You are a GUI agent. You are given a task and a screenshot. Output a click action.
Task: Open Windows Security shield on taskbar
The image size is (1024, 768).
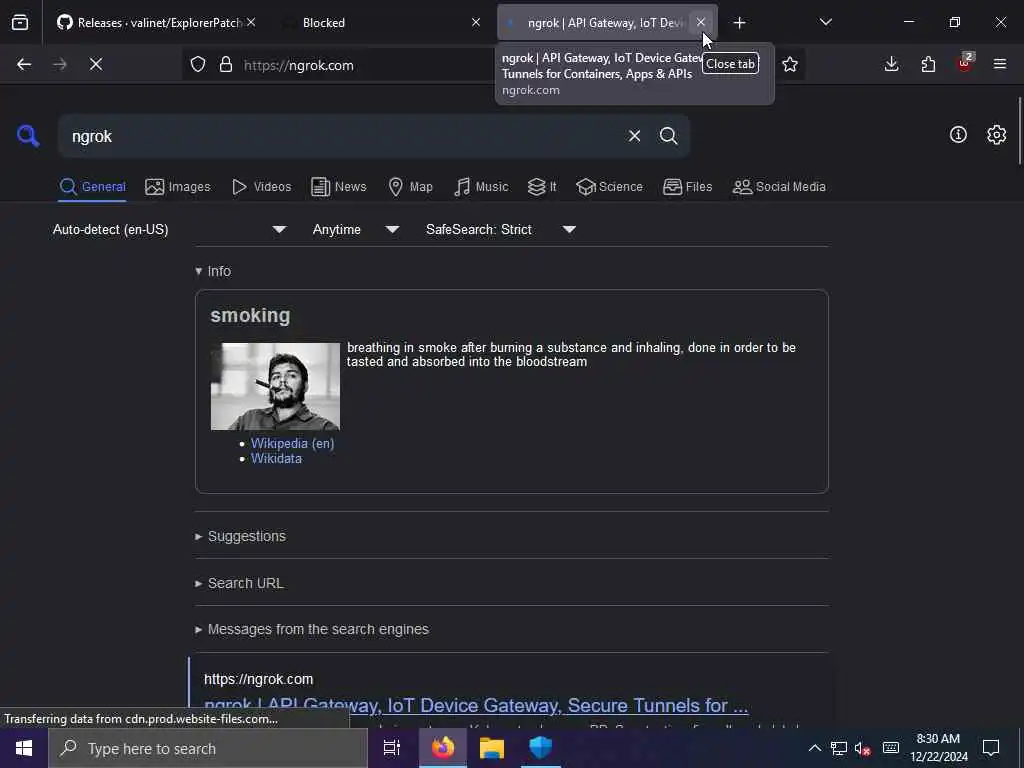click(x=541, y=748)
